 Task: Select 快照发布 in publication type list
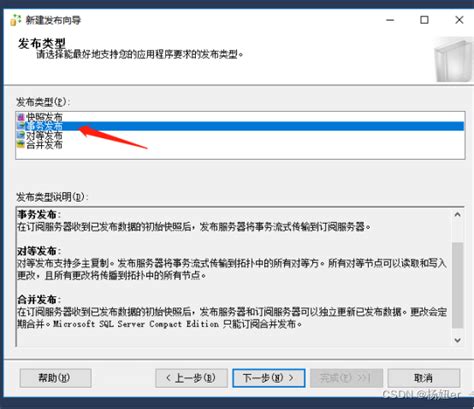(240, 117)
